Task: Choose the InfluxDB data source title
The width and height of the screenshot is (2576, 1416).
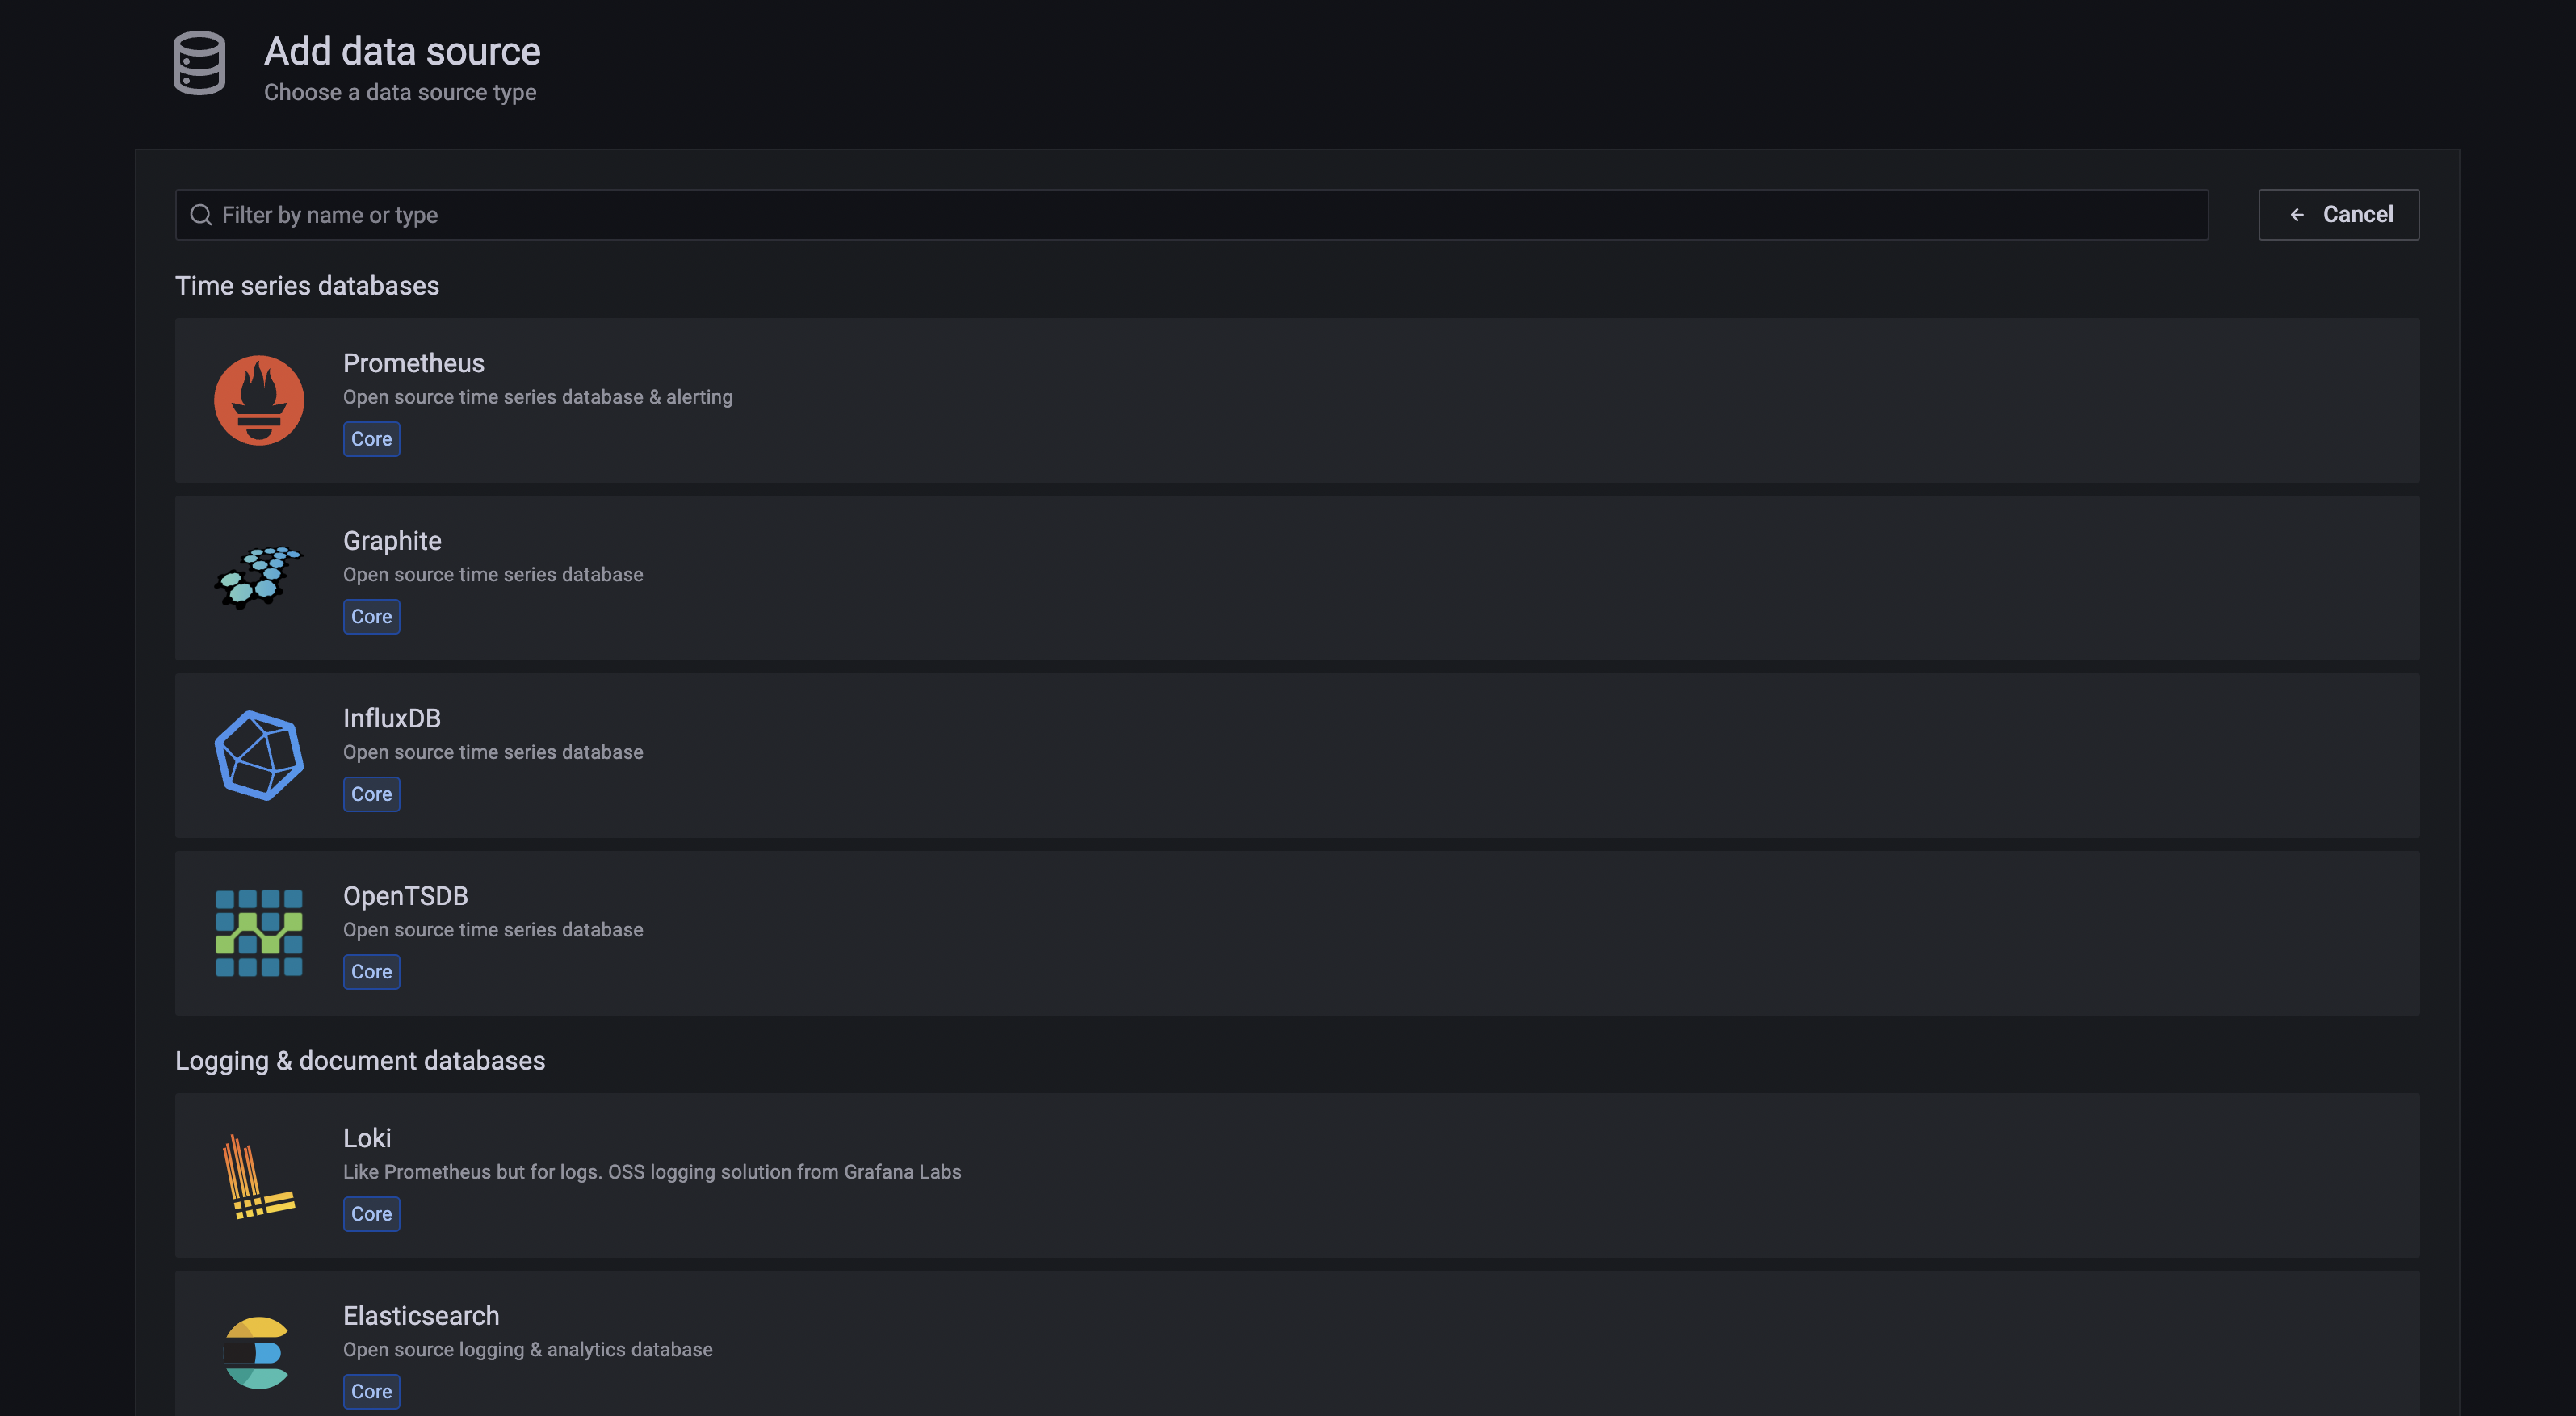Action: click(x=392, y=718)
